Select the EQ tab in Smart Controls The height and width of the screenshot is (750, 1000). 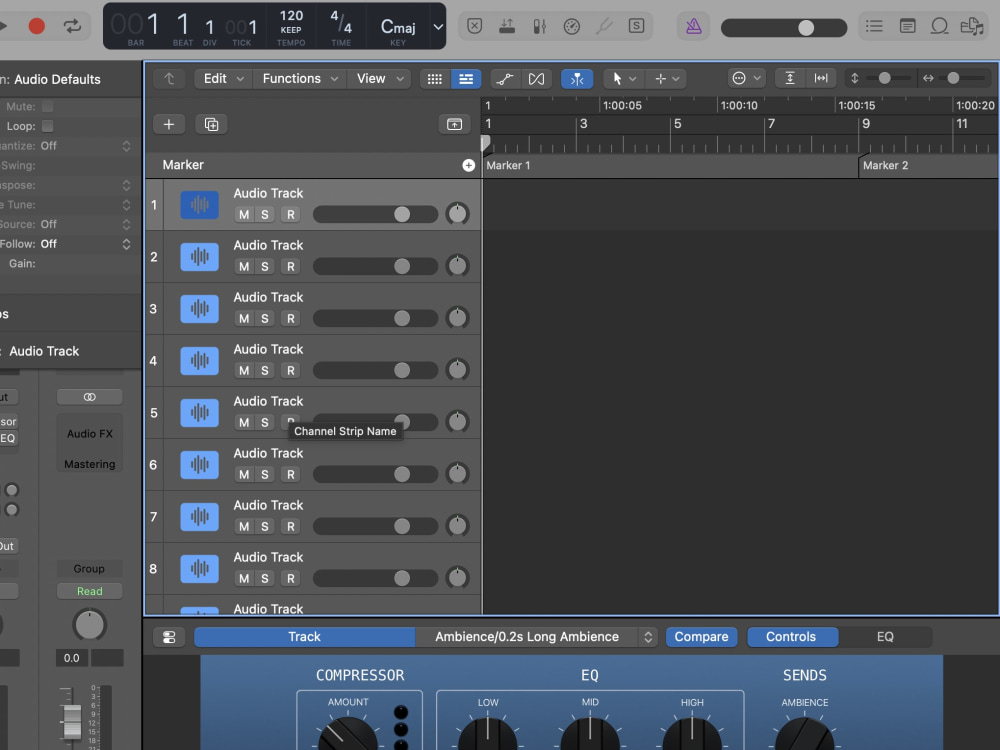(x=885, y=637)
